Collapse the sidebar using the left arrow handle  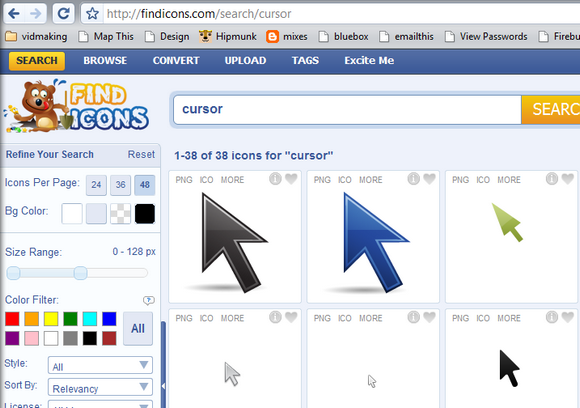tap(163, 386)
